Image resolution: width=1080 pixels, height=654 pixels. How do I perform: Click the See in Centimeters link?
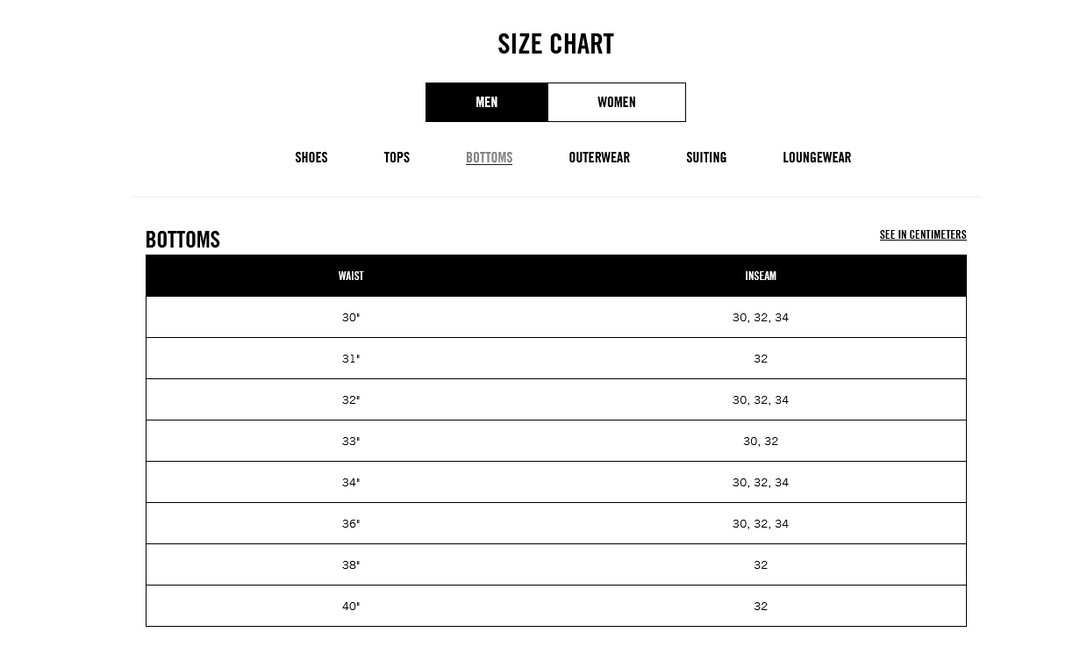[x=923, y=235]
